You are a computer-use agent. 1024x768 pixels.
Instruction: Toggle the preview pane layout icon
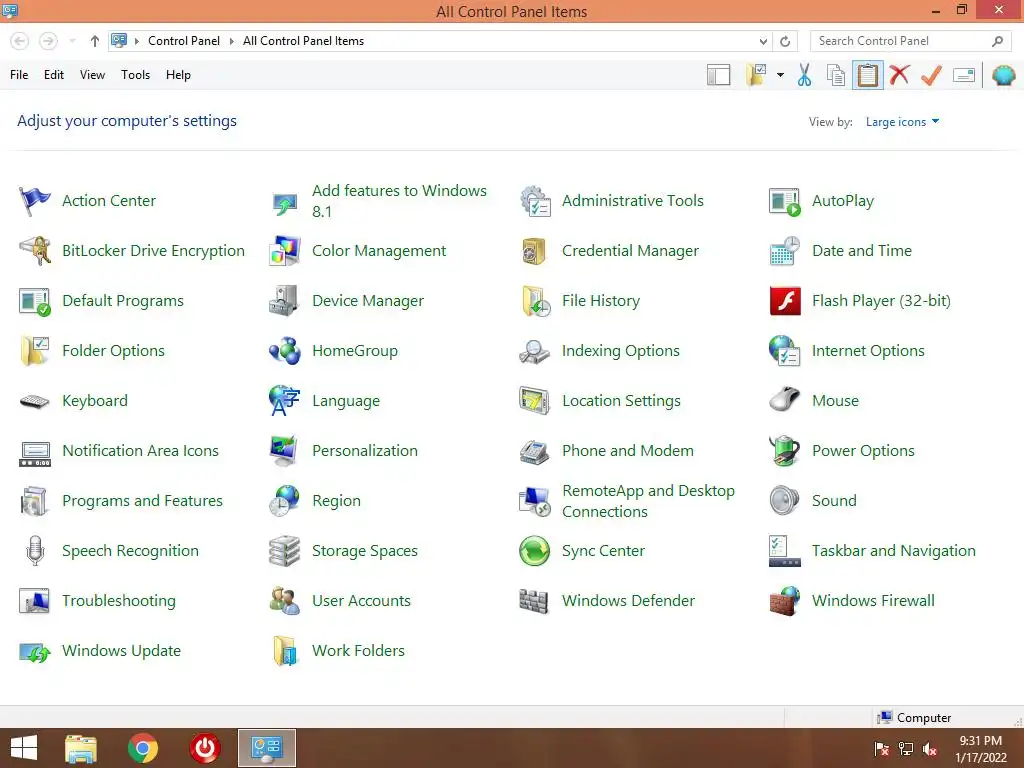(x=718, y=75)
